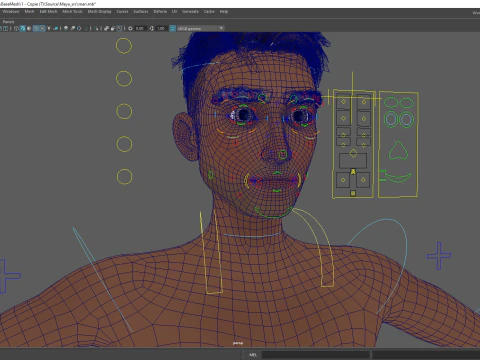Click the MEL command line input field

click(315, 355)
